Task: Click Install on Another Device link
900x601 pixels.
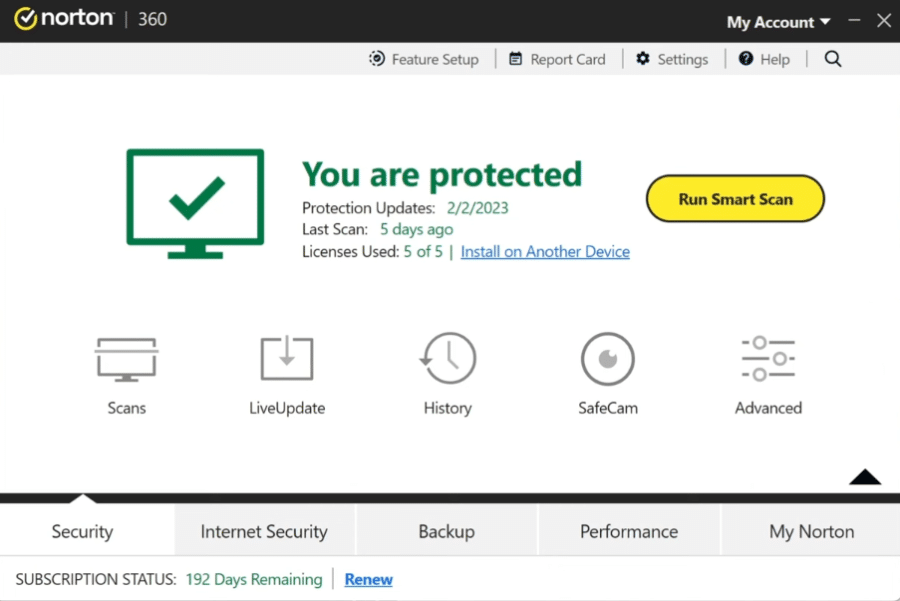Action: click(x=545, y=251)
